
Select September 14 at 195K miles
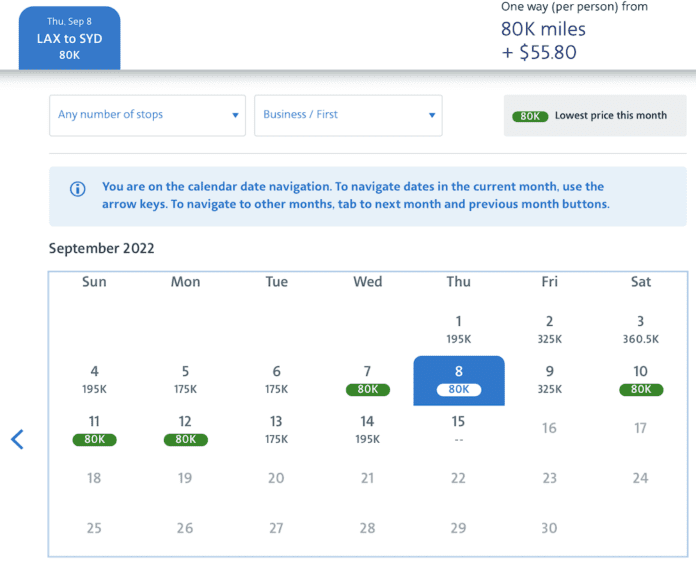367,430
